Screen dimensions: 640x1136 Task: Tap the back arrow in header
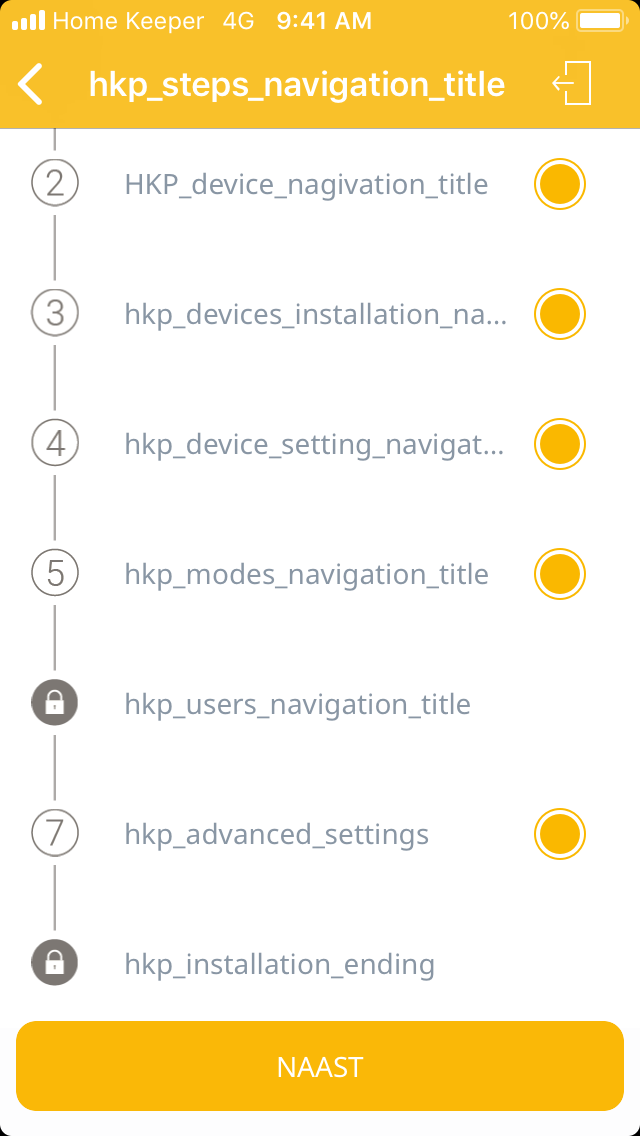(x=32, y=84)
